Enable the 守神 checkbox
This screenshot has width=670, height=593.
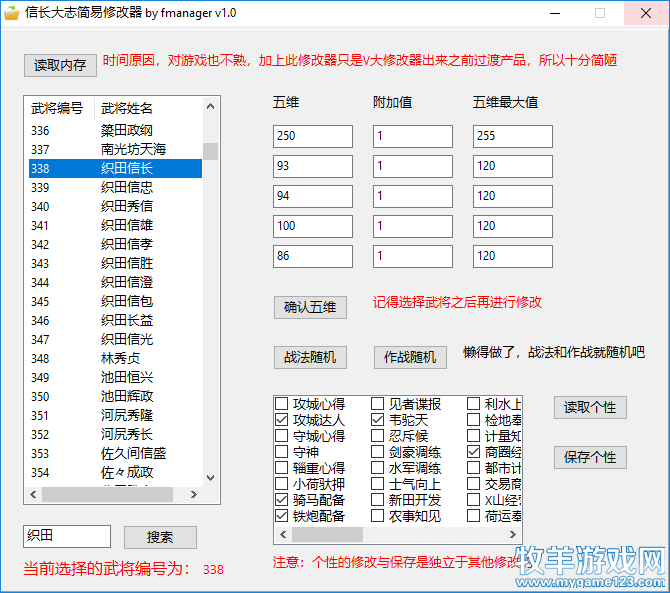(x=282, y=452)
